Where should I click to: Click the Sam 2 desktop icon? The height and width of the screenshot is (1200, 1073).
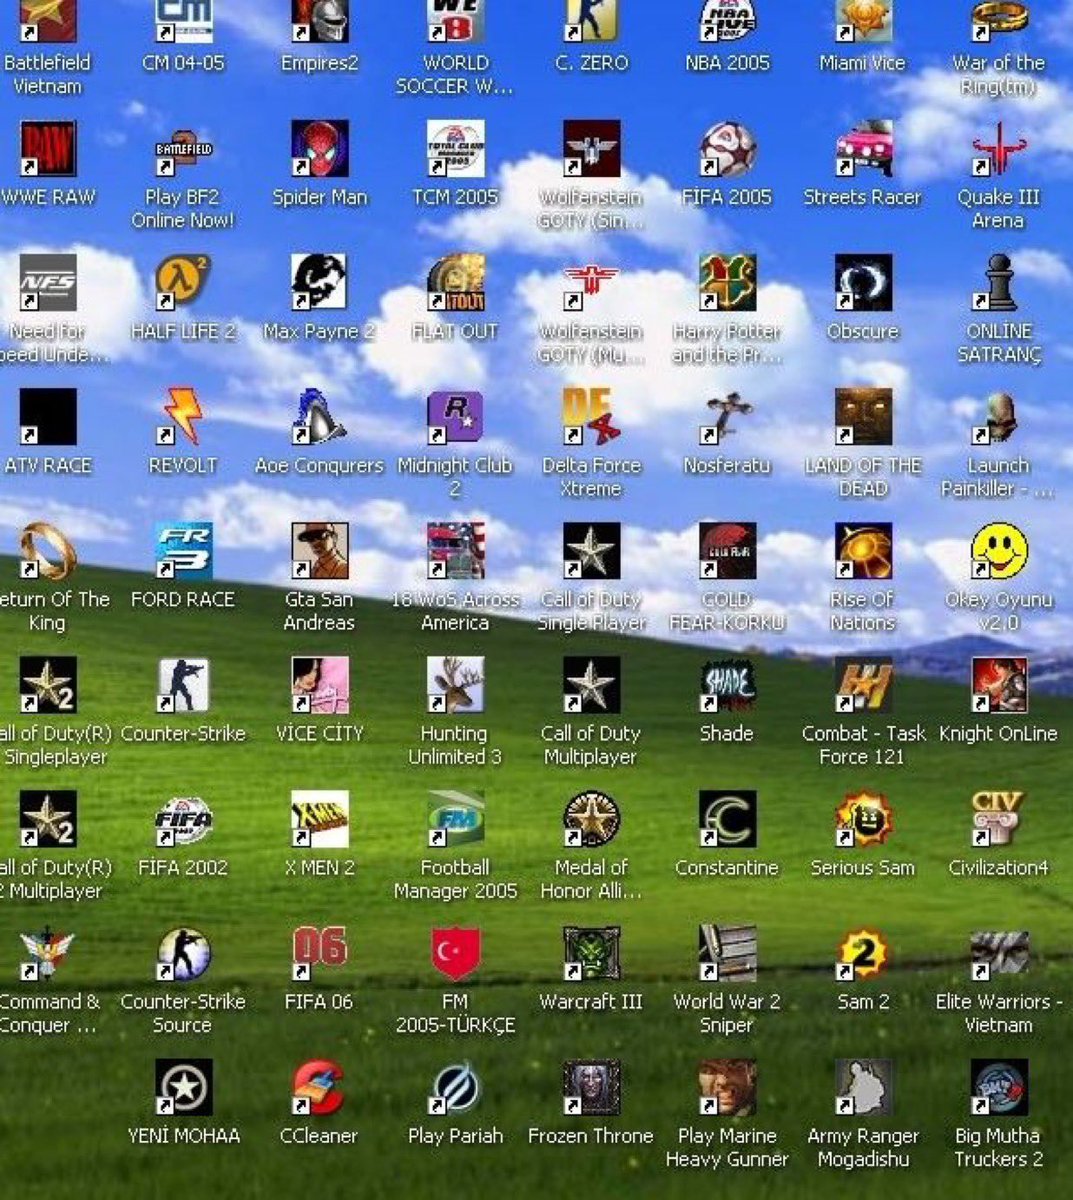pyautogui.click(x=863, y=953)
